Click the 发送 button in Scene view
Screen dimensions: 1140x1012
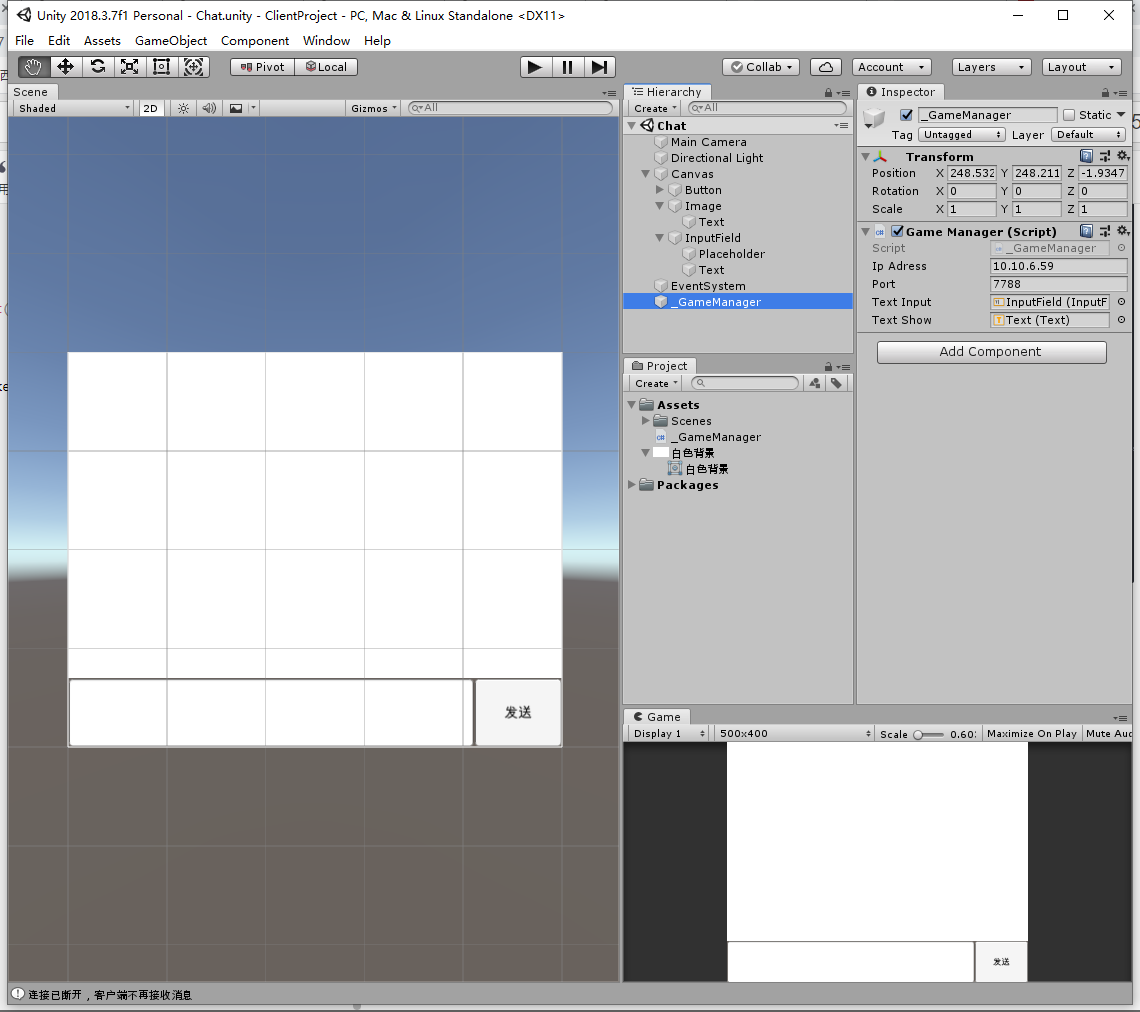(518, 712)
